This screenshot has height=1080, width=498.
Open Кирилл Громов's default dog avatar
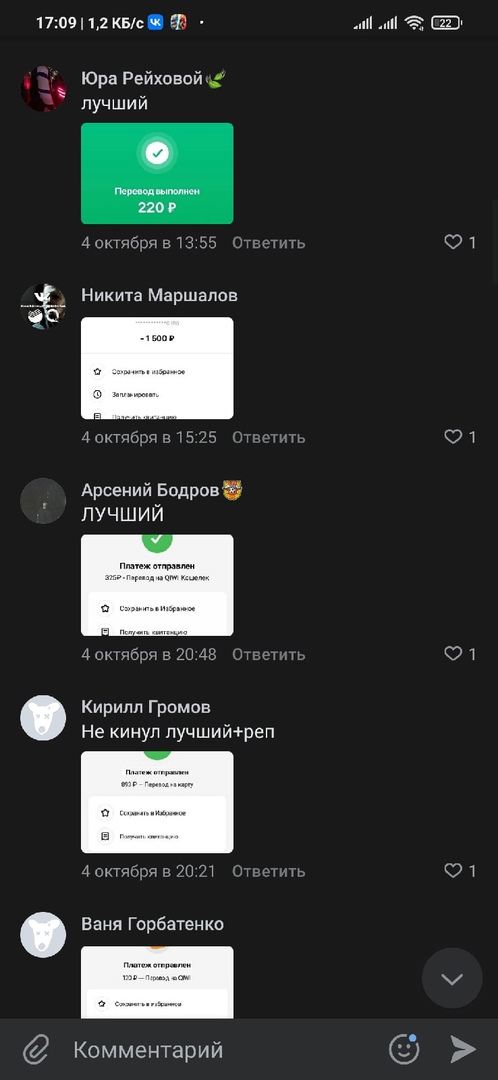(x=43, y=718)
